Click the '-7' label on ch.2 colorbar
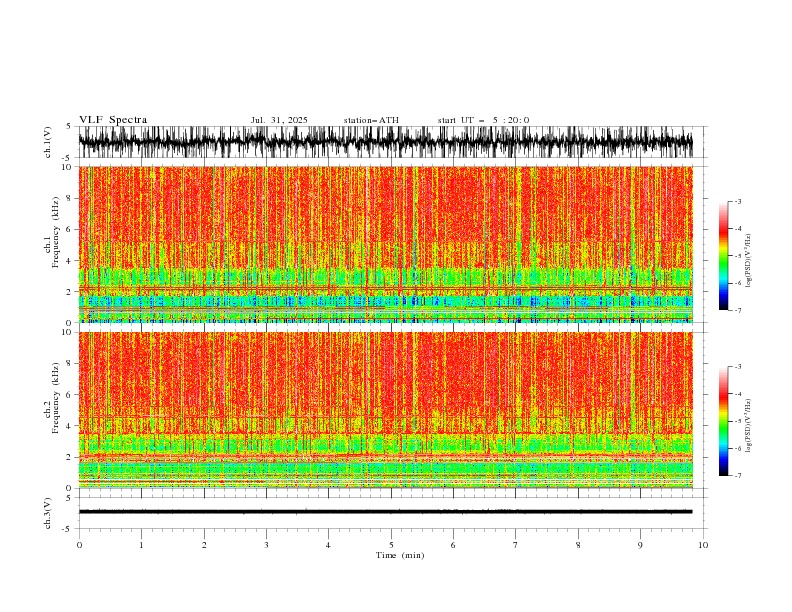Screen dimensions: 792x612 click(x=737, y=475)
